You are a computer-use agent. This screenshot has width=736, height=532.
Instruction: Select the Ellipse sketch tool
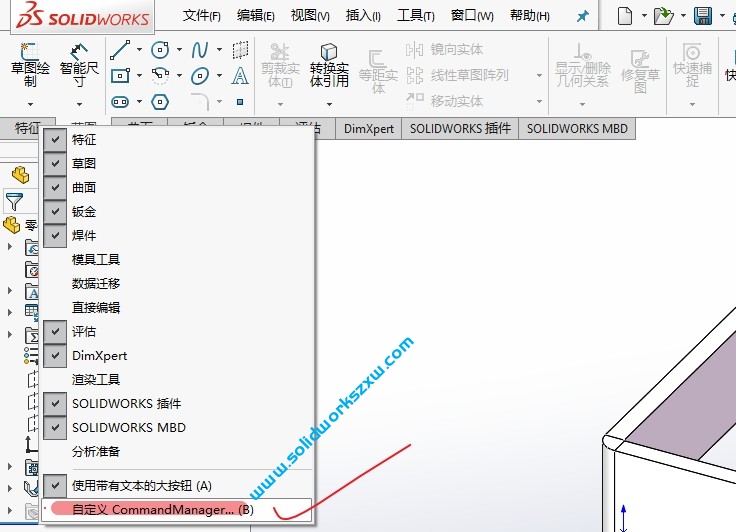pyautogui.click(x=200, y=75)
